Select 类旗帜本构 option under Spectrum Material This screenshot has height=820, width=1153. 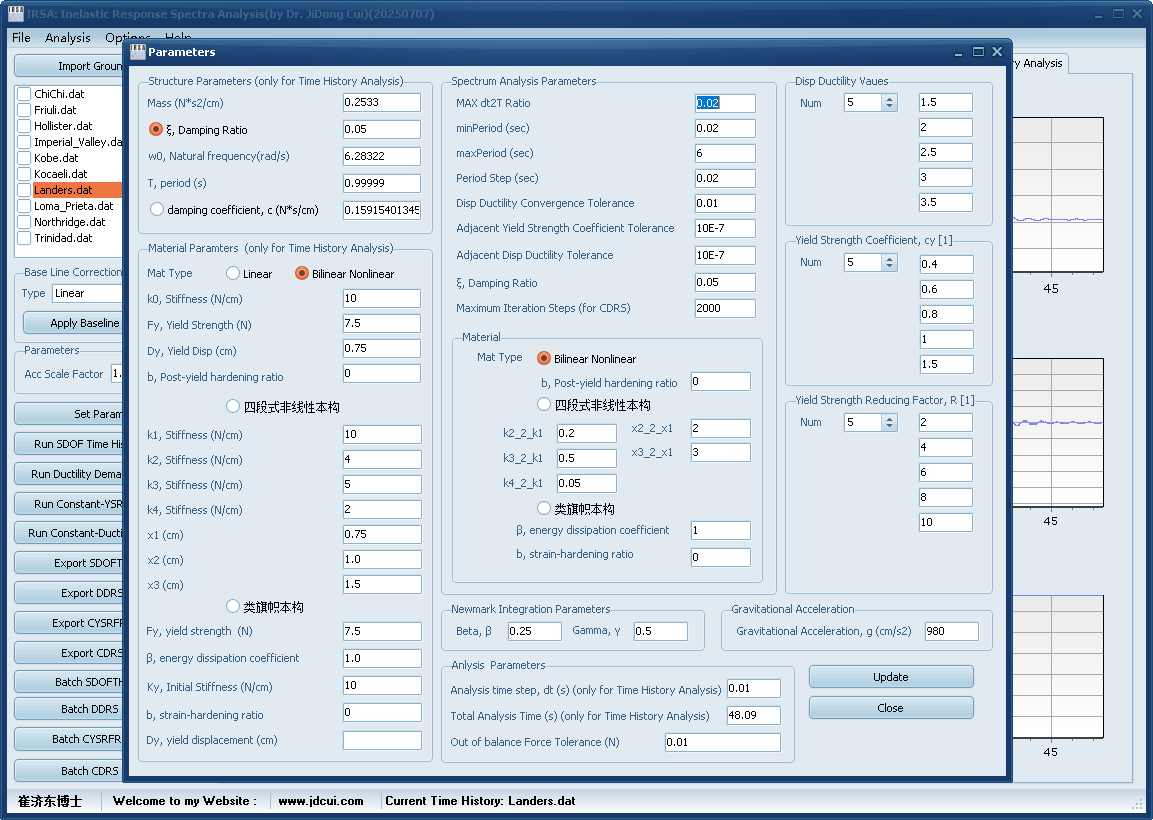[x=544, y=509]
